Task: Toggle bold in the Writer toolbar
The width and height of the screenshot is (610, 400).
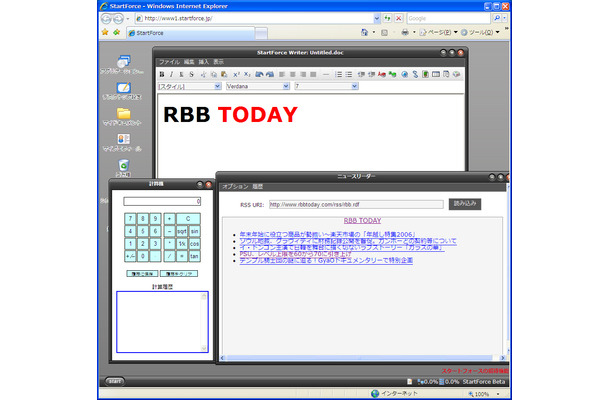Action: (162, 74)
